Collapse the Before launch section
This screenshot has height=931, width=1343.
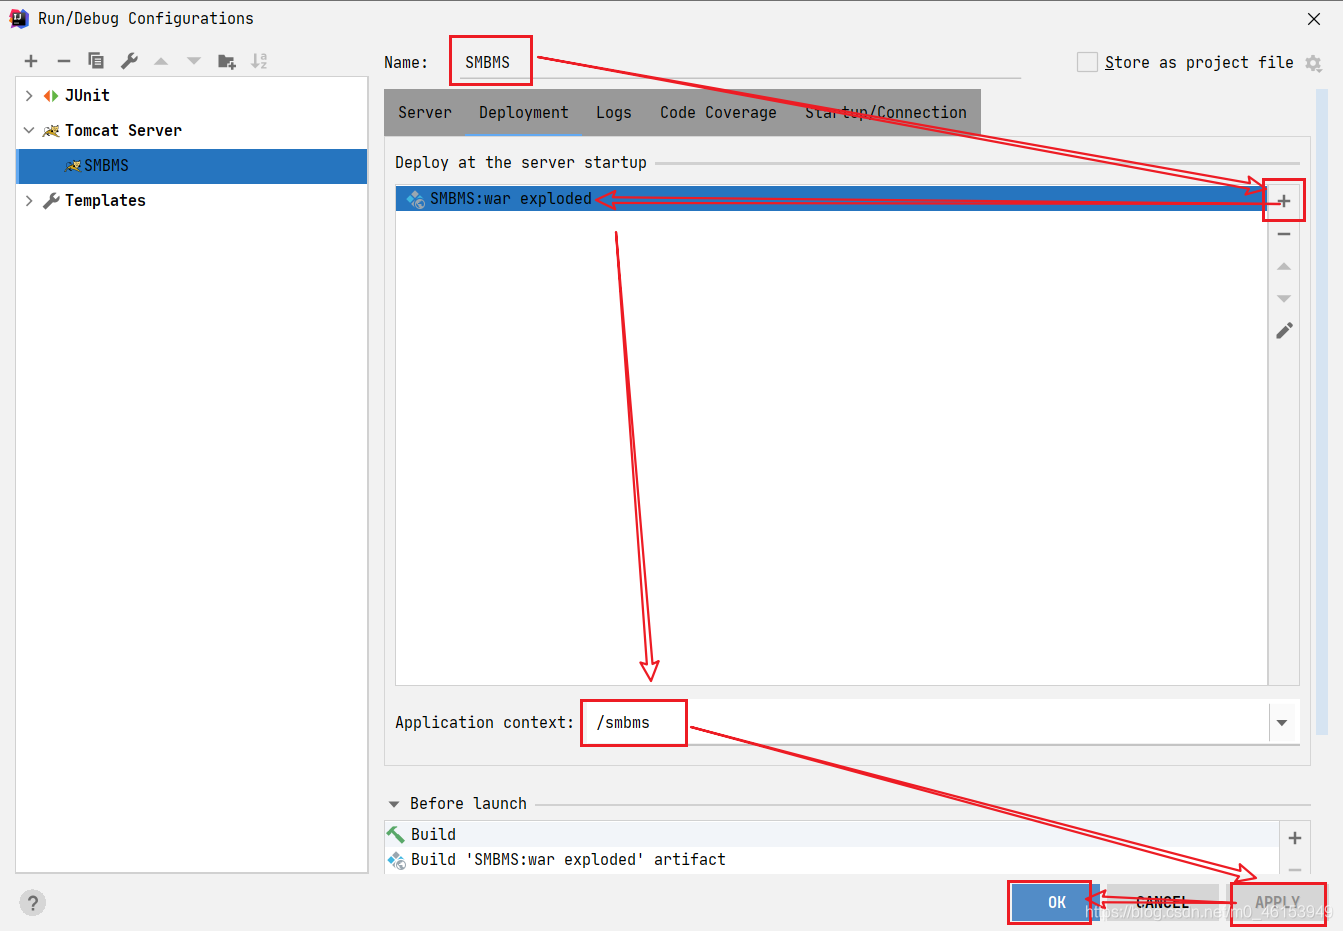pos(394,804)
